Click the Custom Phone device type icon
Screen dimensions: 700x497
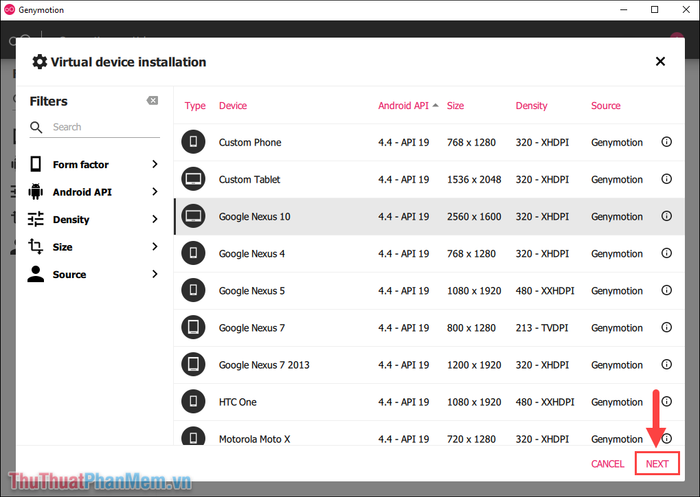click(x=193, y=142)
